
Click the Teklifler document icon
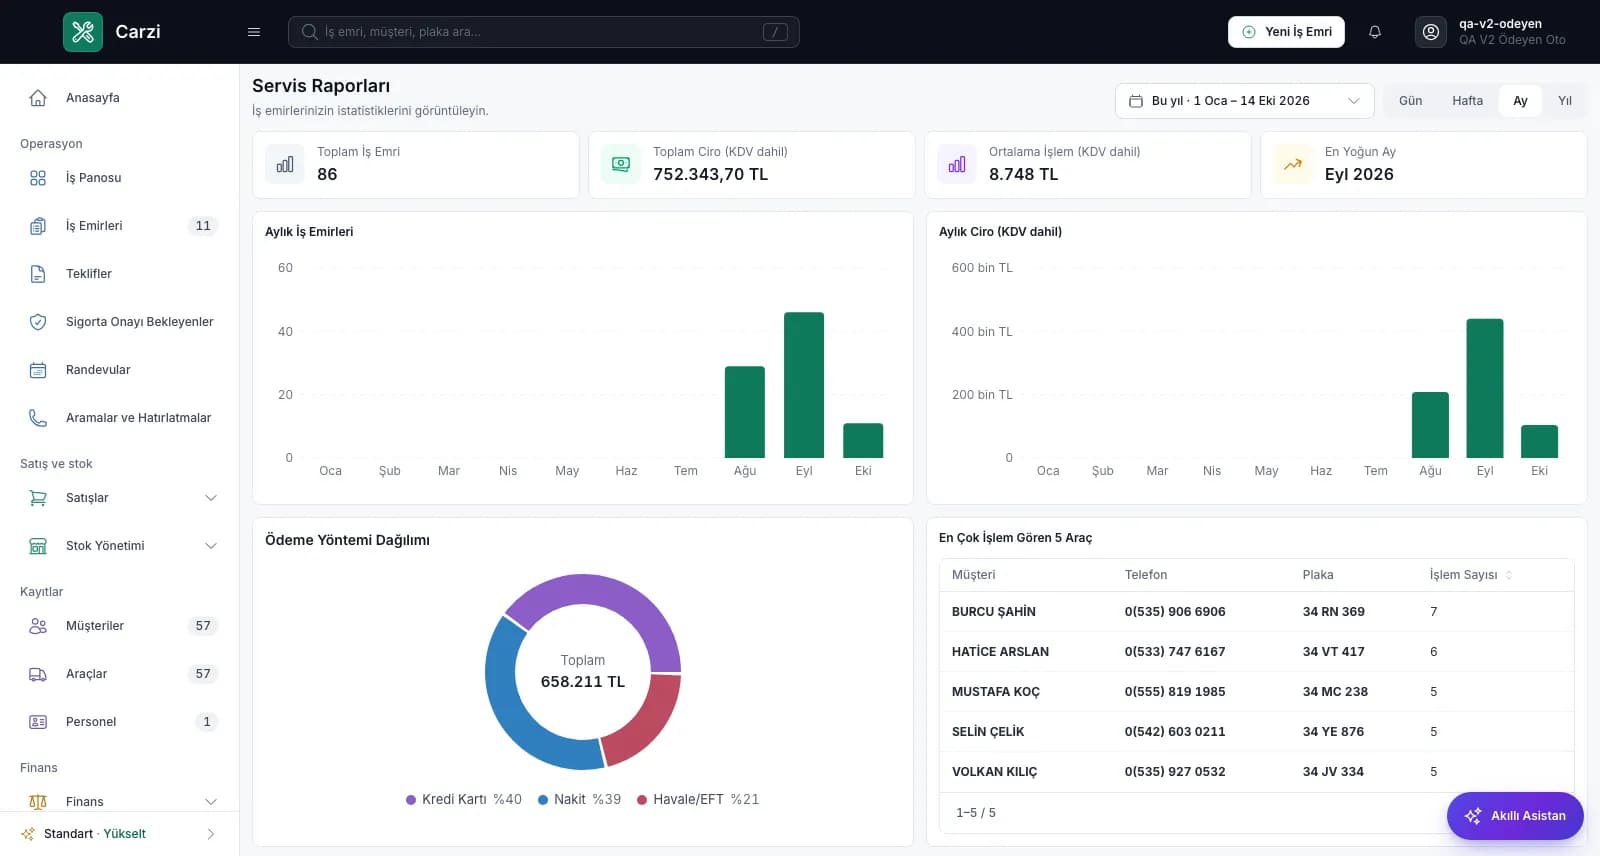point(38,274)
